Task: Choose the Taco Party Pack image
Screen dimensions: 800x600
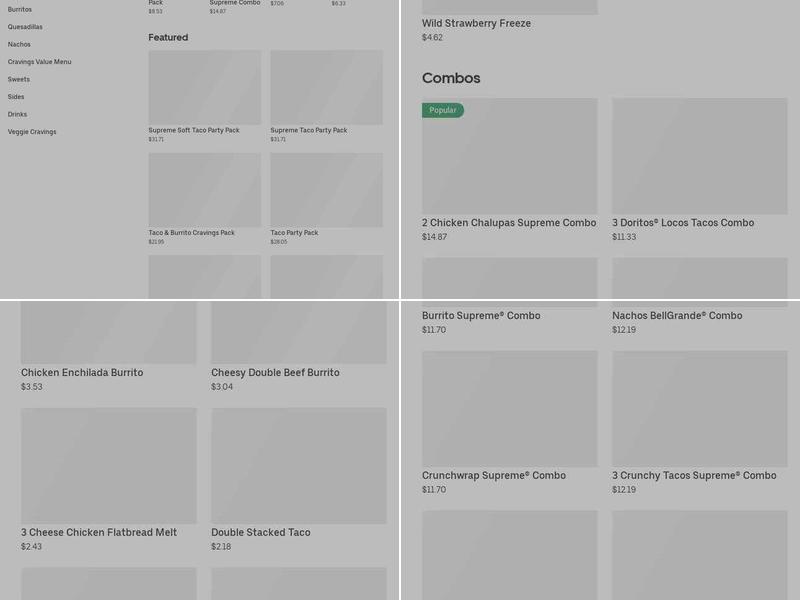Action: point(326,190)
